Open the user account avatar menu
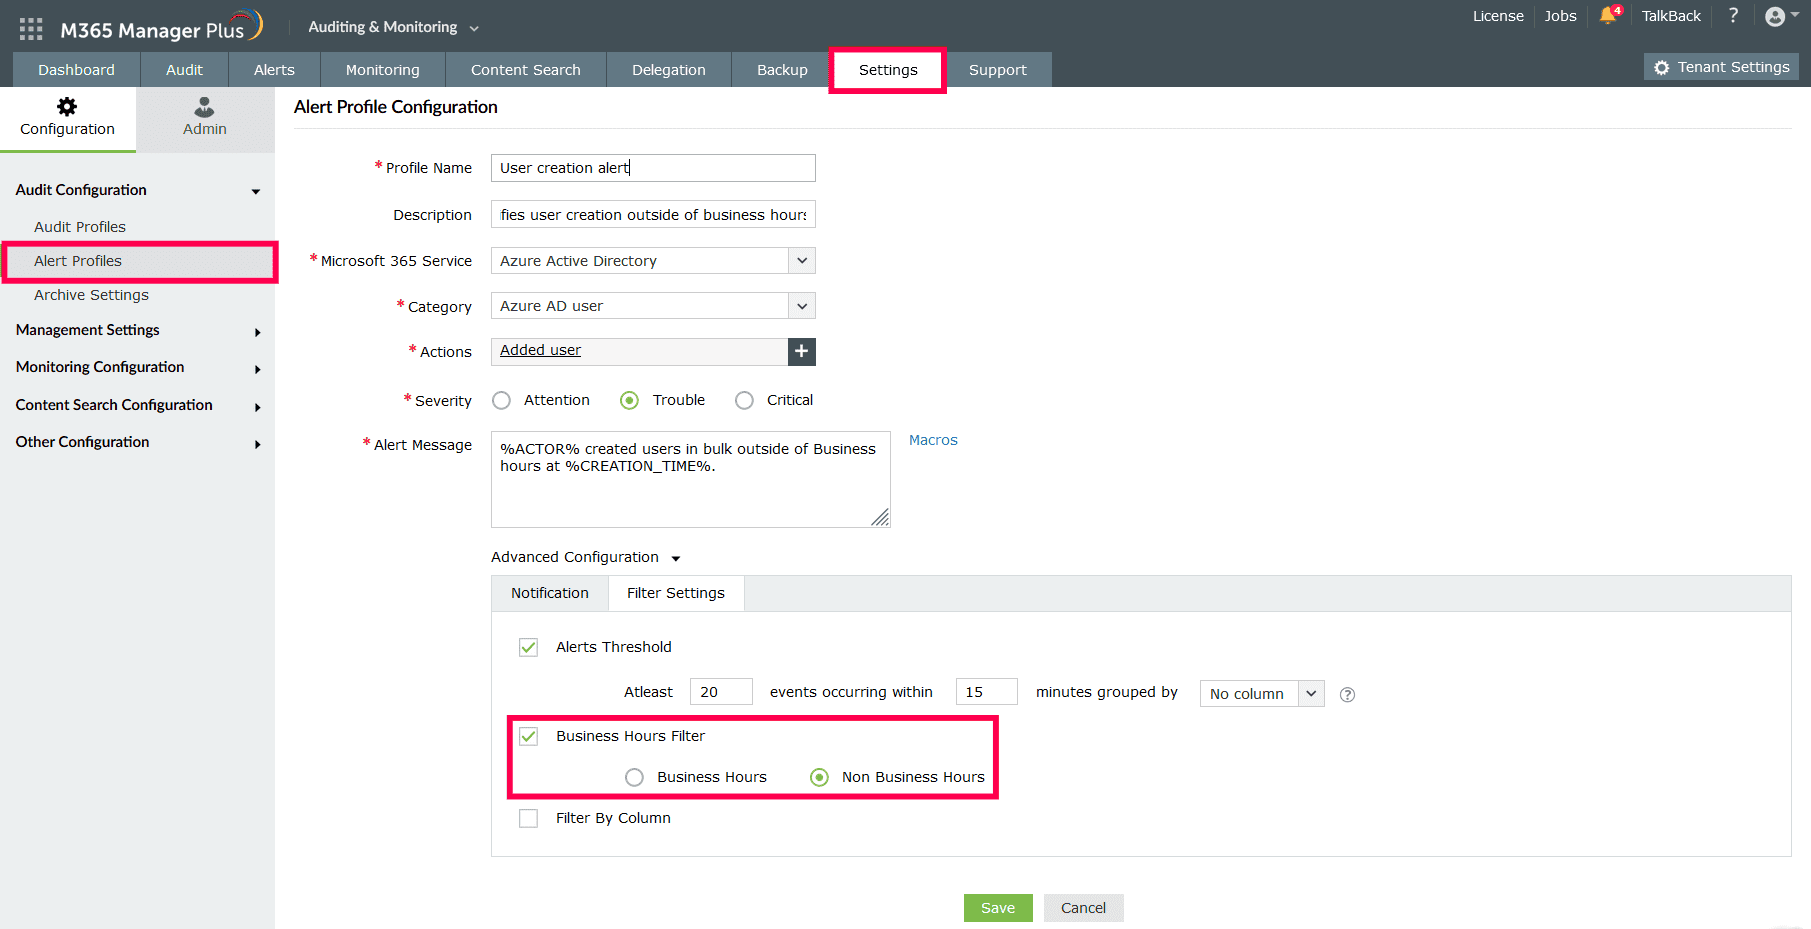 1781,16
